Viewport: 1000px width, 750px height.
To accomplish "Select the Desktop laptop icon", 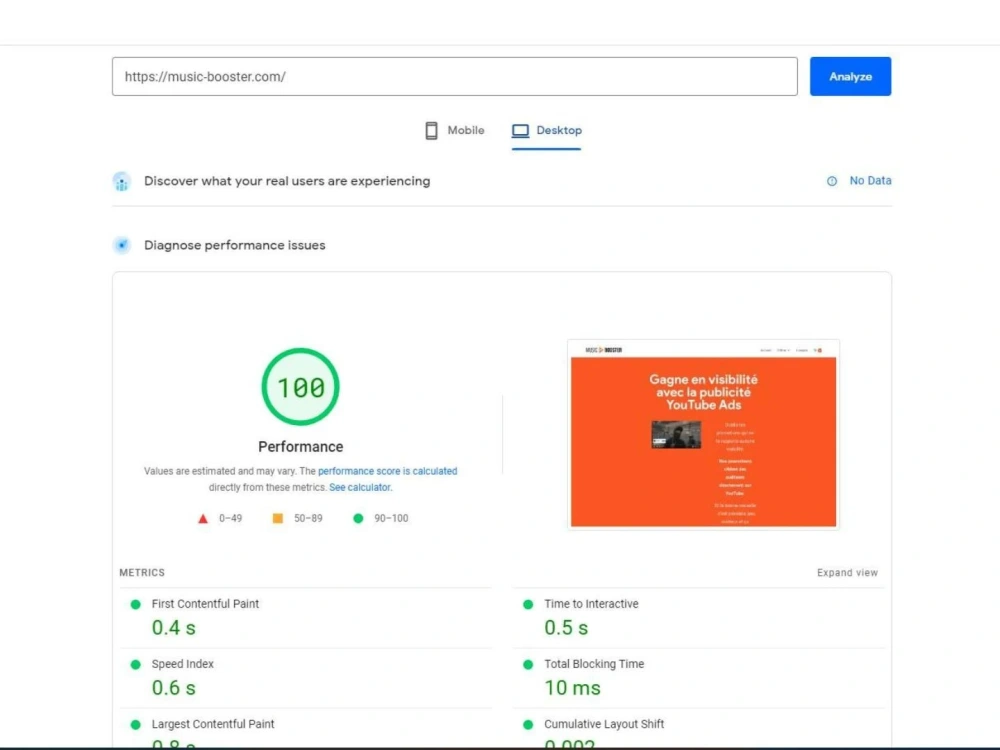I will (519, 130).
